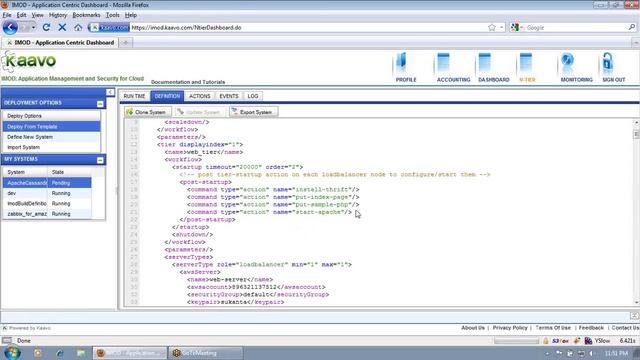Open new tab with plus button

126,42
